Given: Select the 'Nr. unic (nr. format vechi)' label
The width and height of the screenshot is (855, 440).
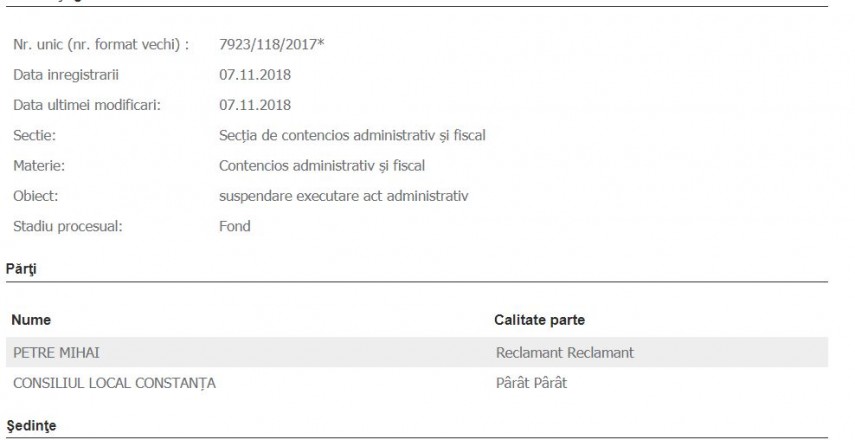Looking at the screenshot, I should (x=101, y=45).
